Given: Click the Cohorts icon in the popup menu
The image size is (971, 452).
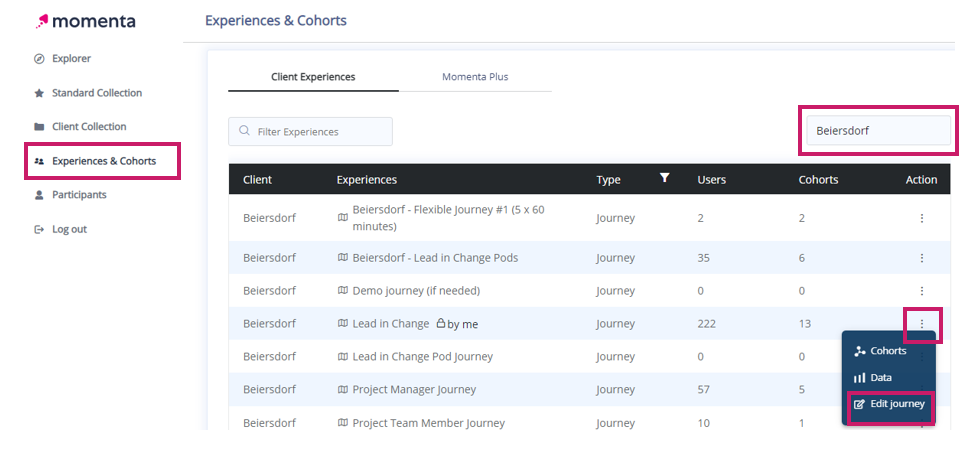Looking at the screenshot, I should [860, 351].
